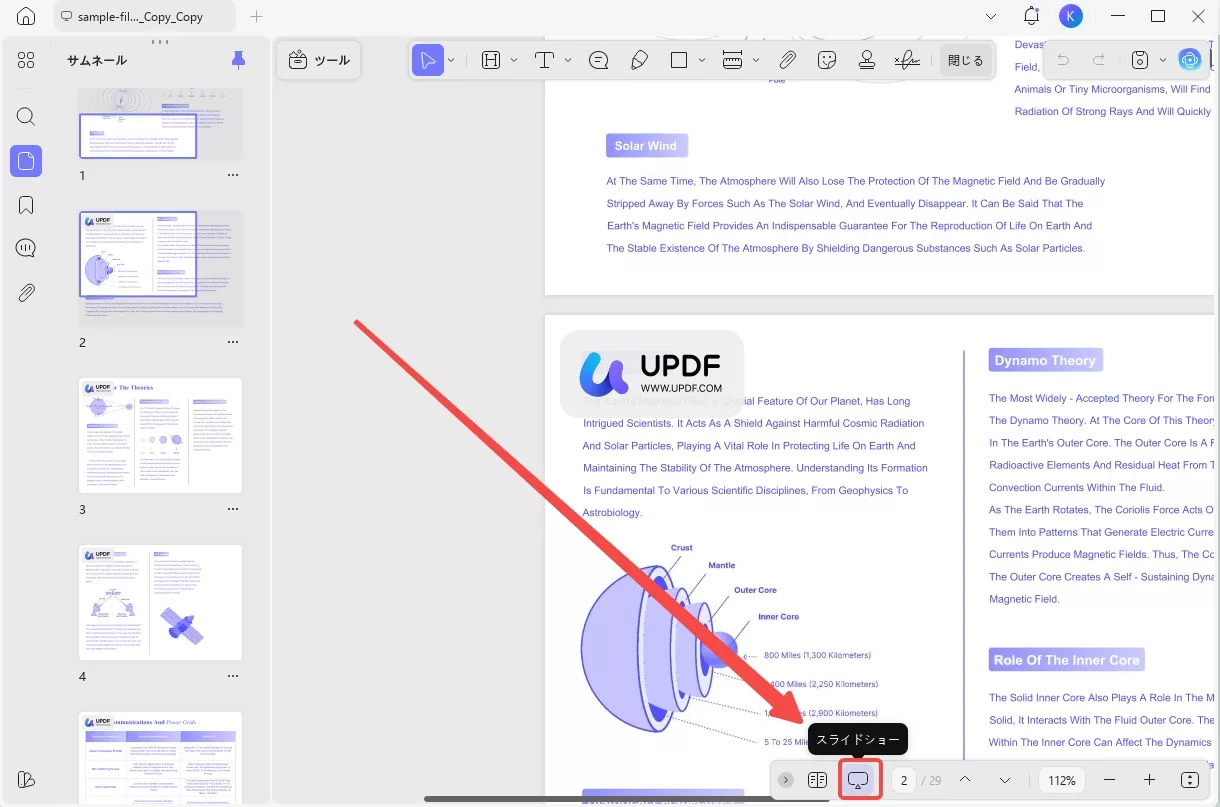Add a comment note with the speech bubble tool
The width and height of the screenshot is (1220, 807).
(x=599, y=60)
